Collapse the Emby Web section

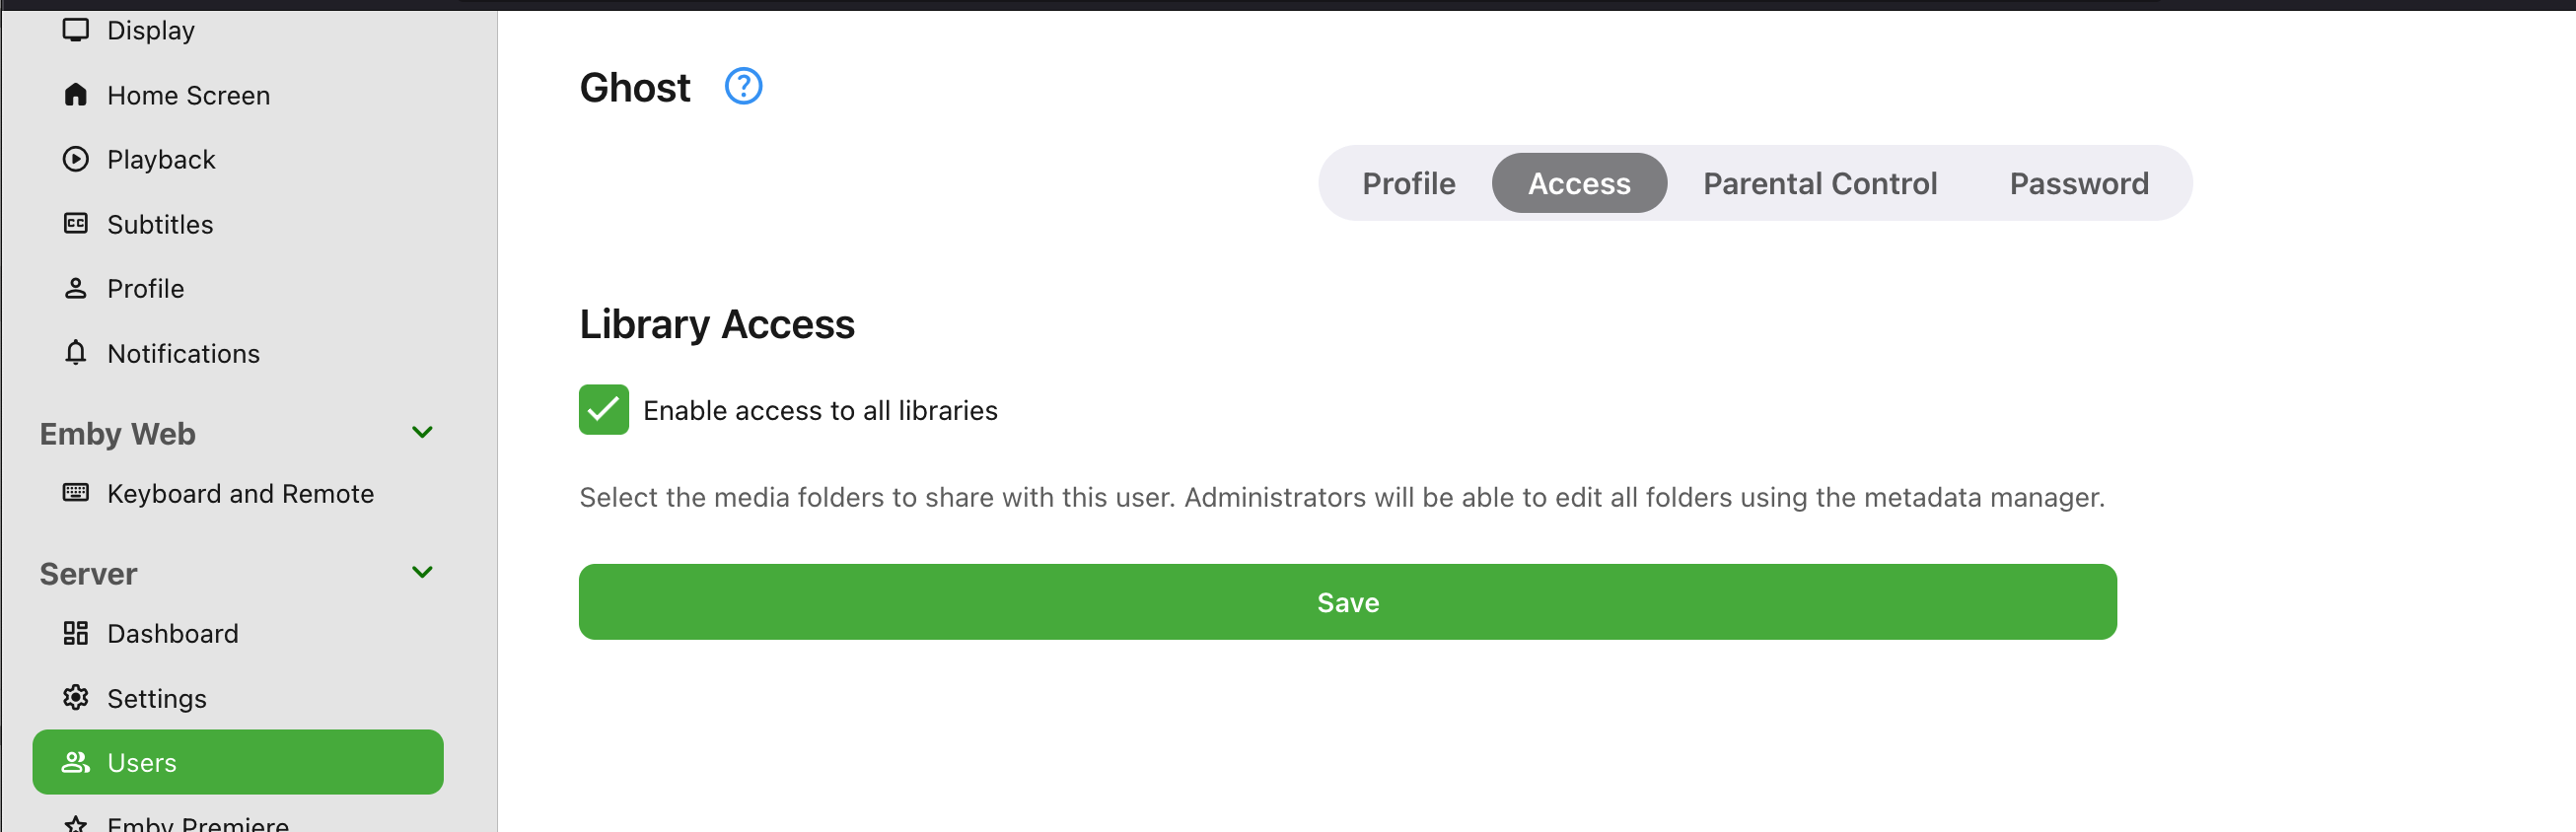[422, 432]
